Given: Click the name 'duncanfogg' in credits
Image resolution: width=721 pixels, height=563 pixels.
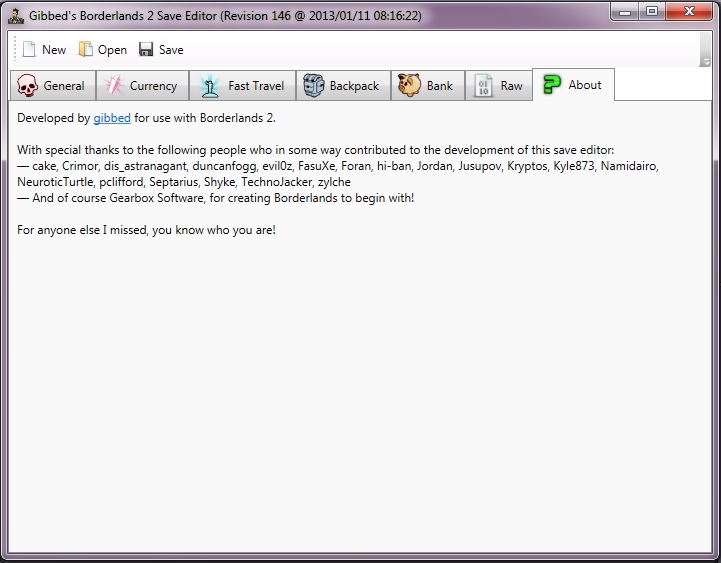Looking at the screenshot, I should pos(224,167).
